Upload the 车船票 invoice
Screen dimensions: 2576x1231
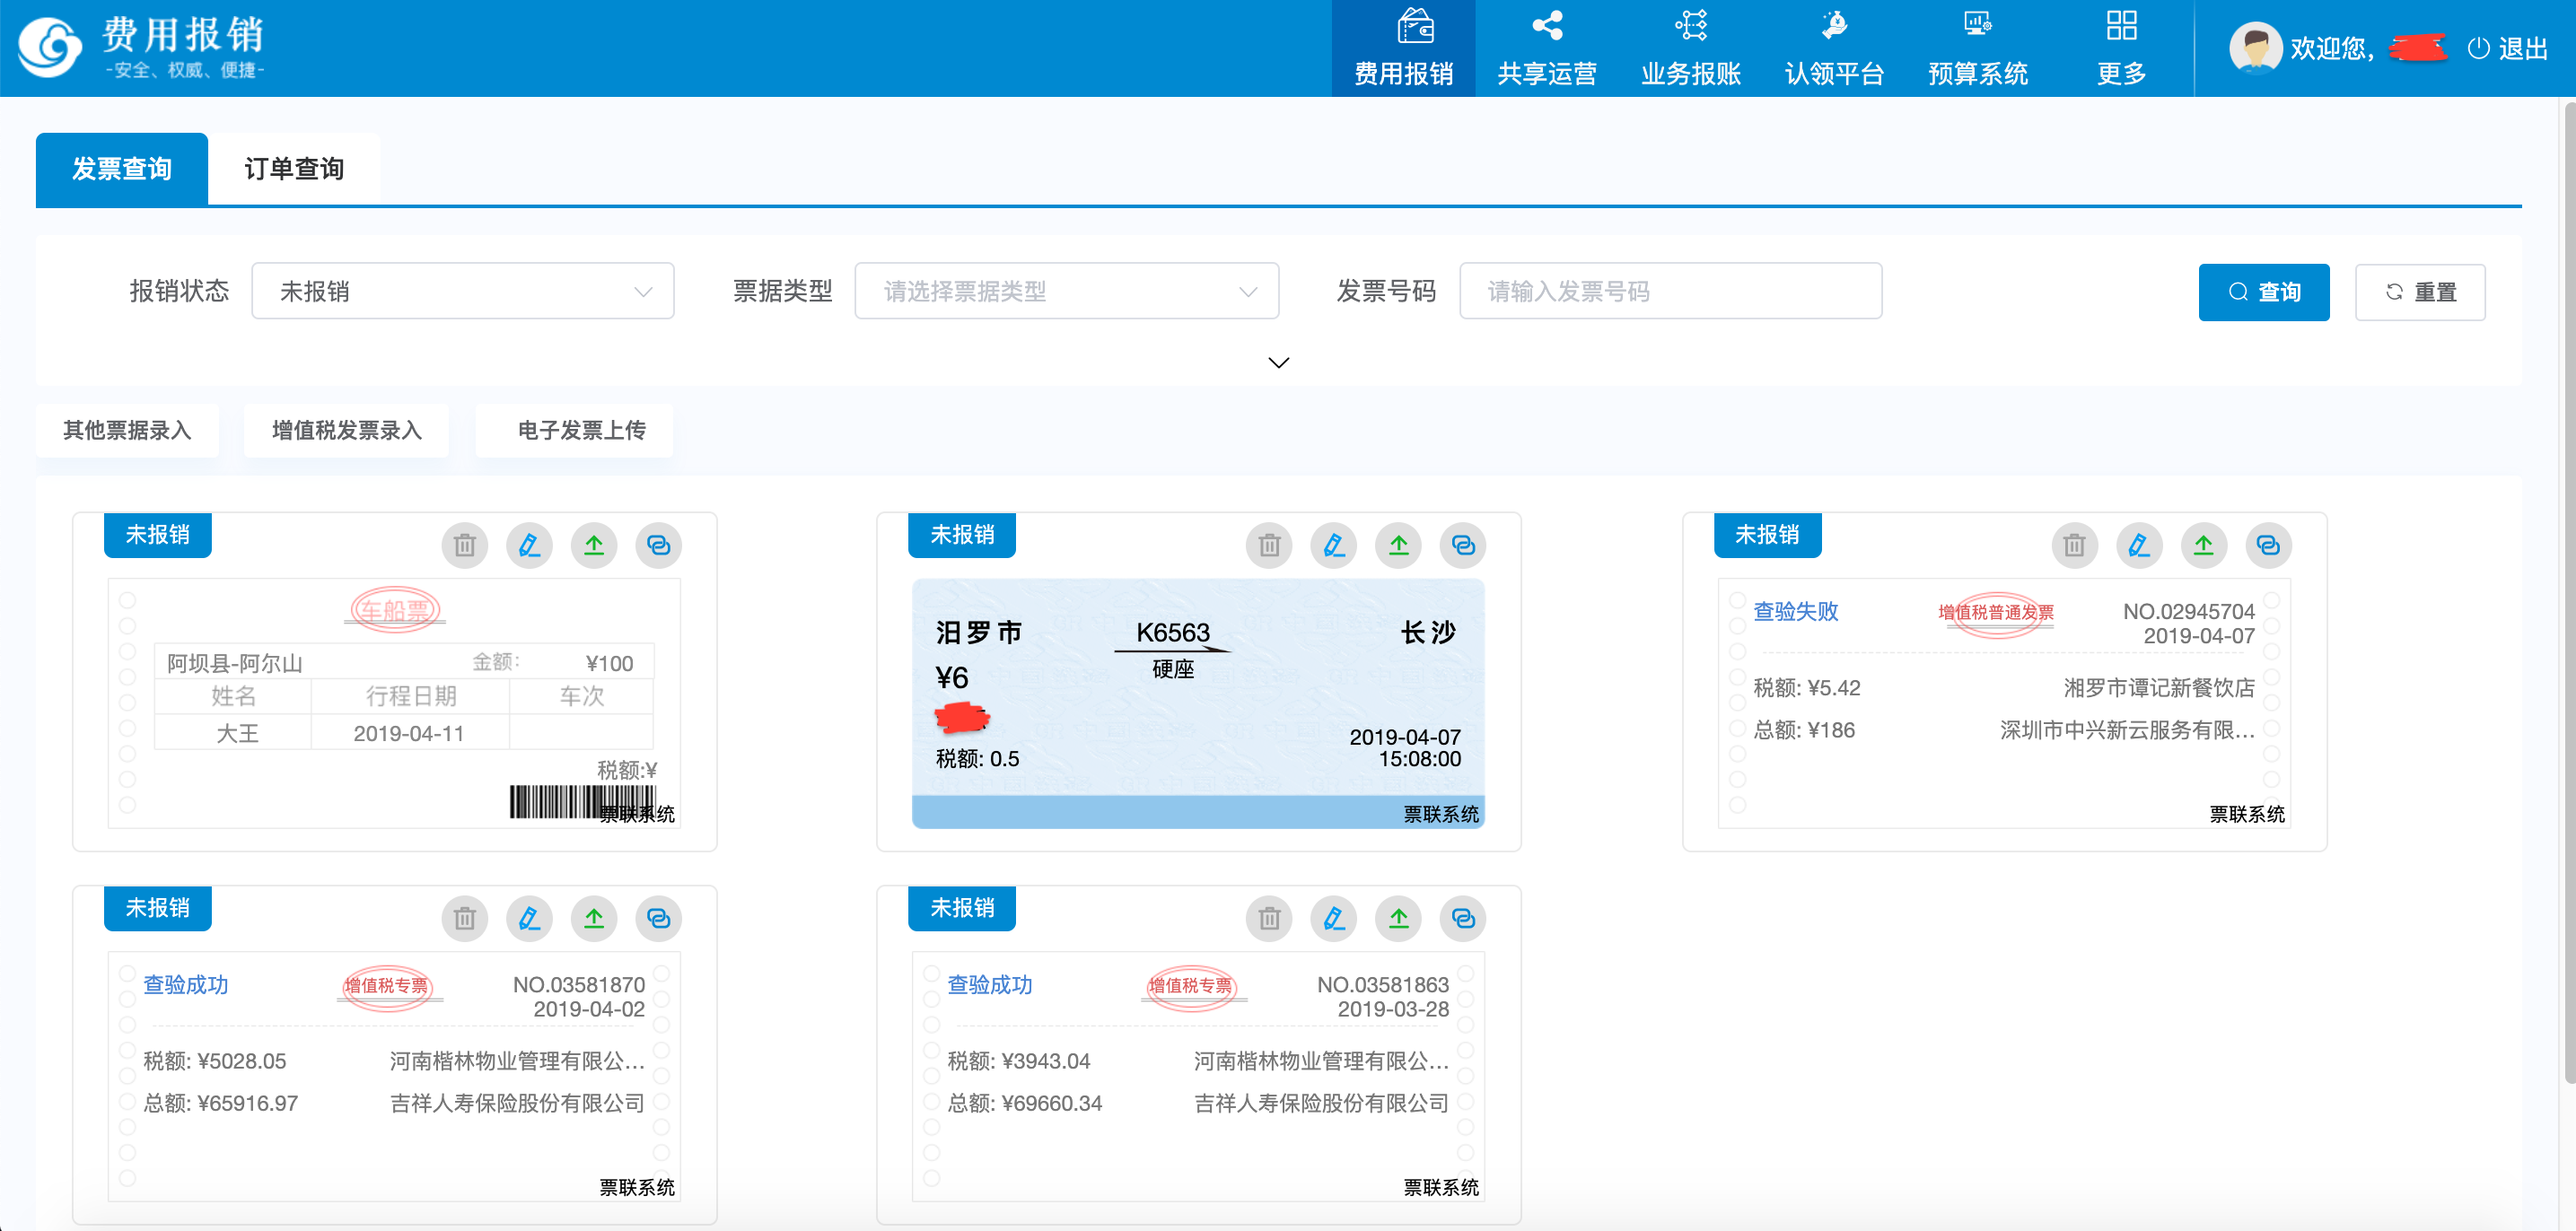click(594, 545)
